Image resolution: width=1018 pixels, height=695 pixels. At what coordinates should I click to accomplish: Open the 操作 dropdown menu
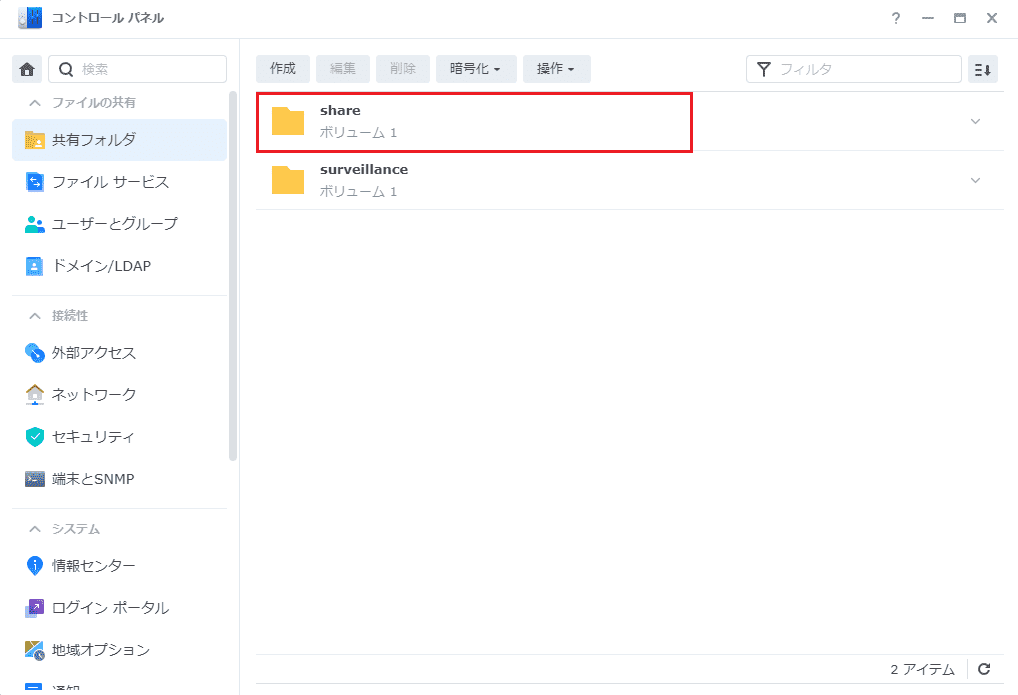556,69
